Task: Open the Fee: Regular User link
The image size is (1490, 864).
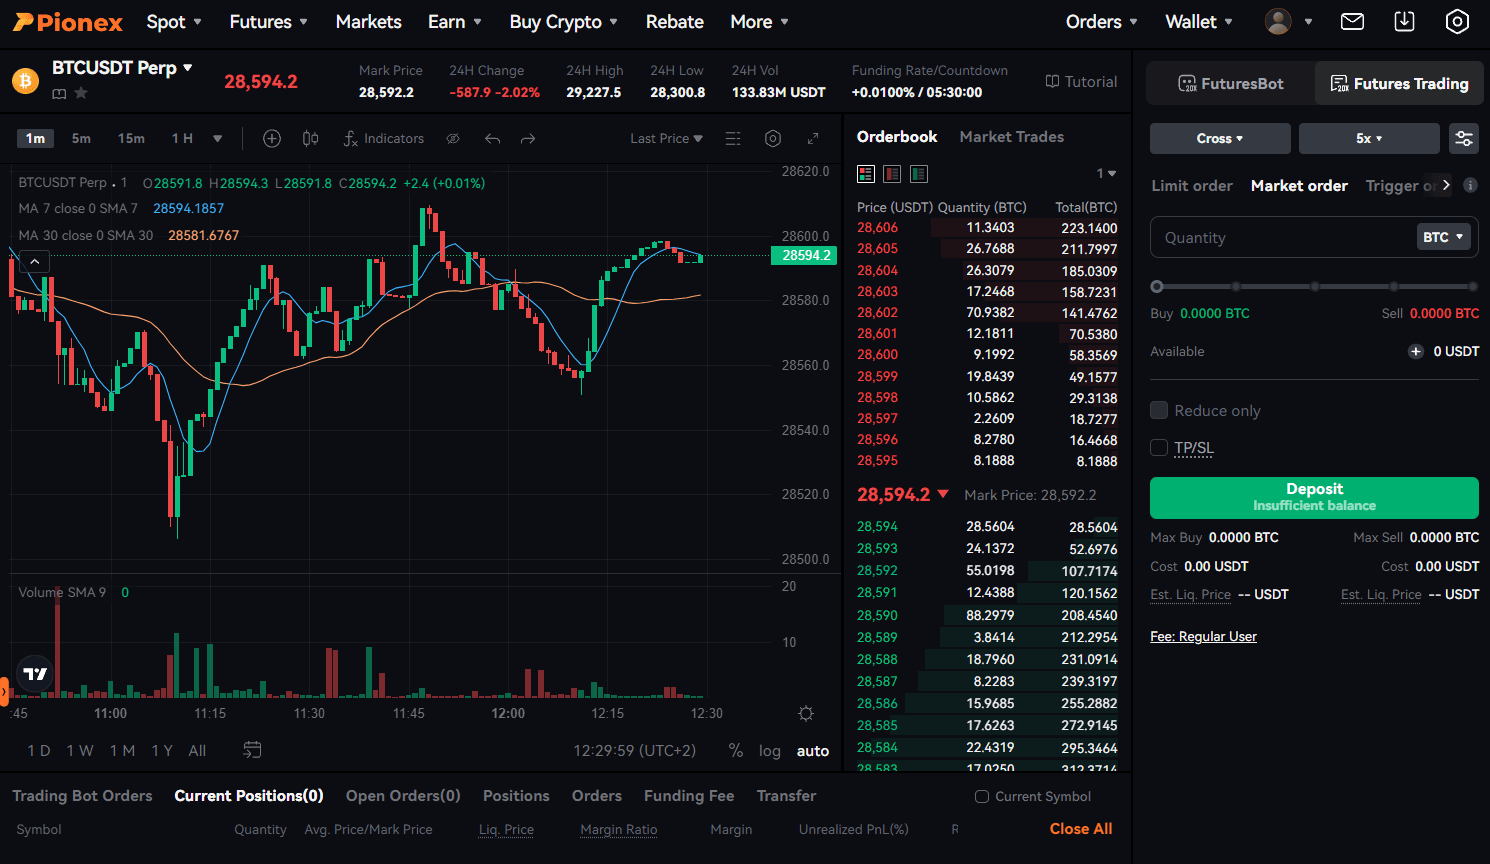Action: click(x=1203, y=637)
